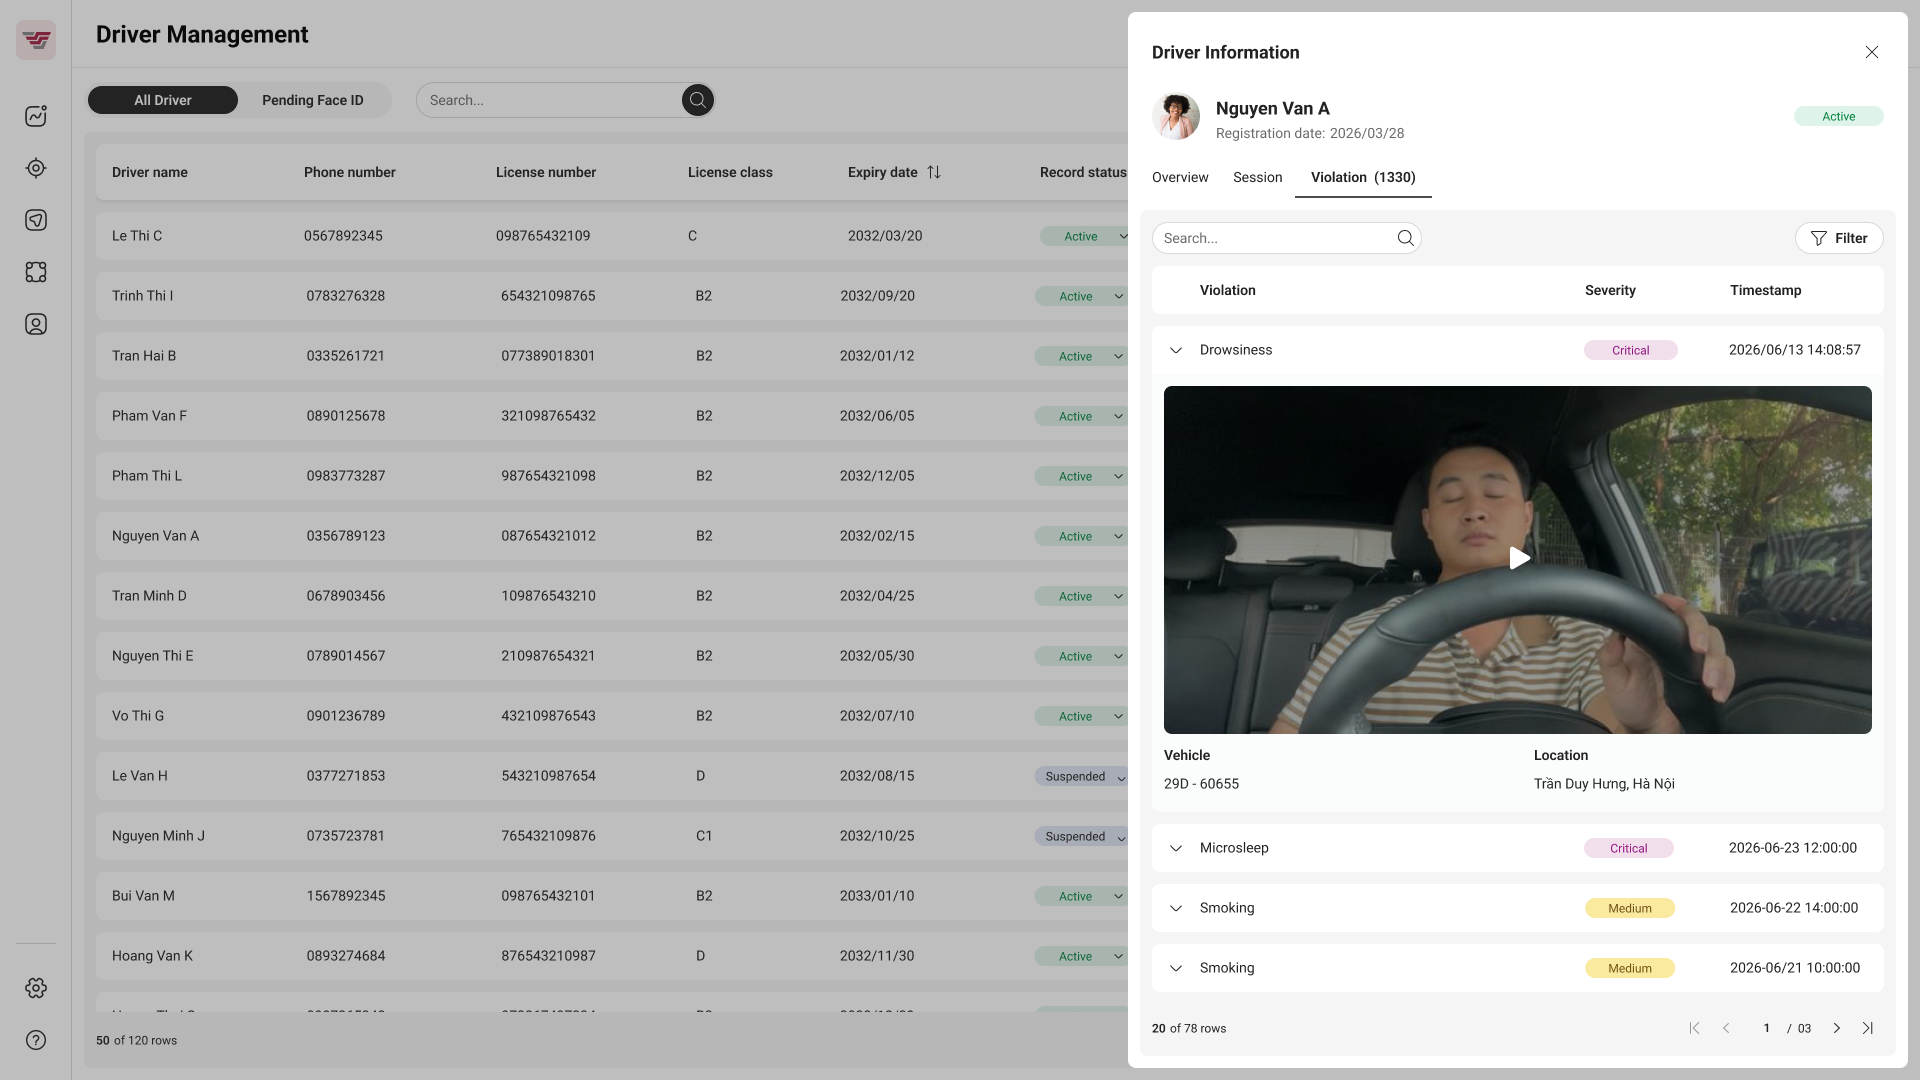Screen dimensions: 1920x1080
Task: Click the violation Search field
Action: (1287, 238)
